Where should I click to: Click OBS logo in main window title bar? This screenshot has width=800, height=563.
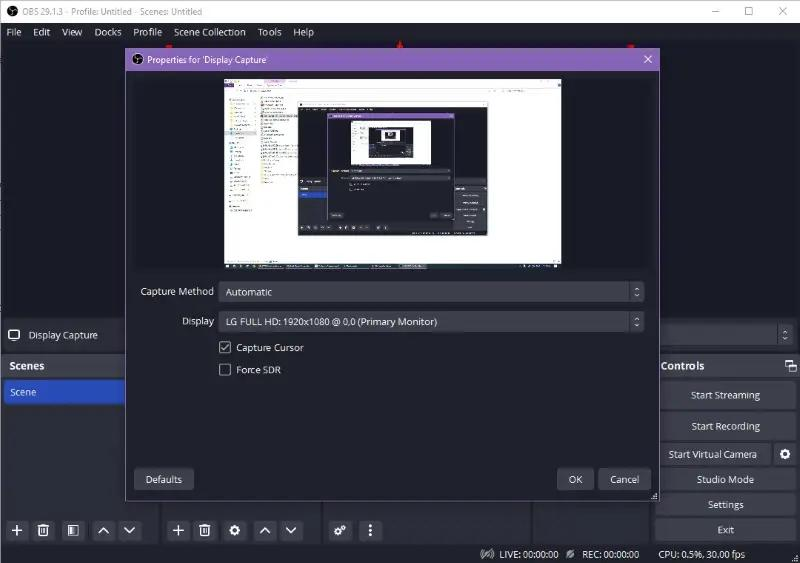tap(12, 11)
